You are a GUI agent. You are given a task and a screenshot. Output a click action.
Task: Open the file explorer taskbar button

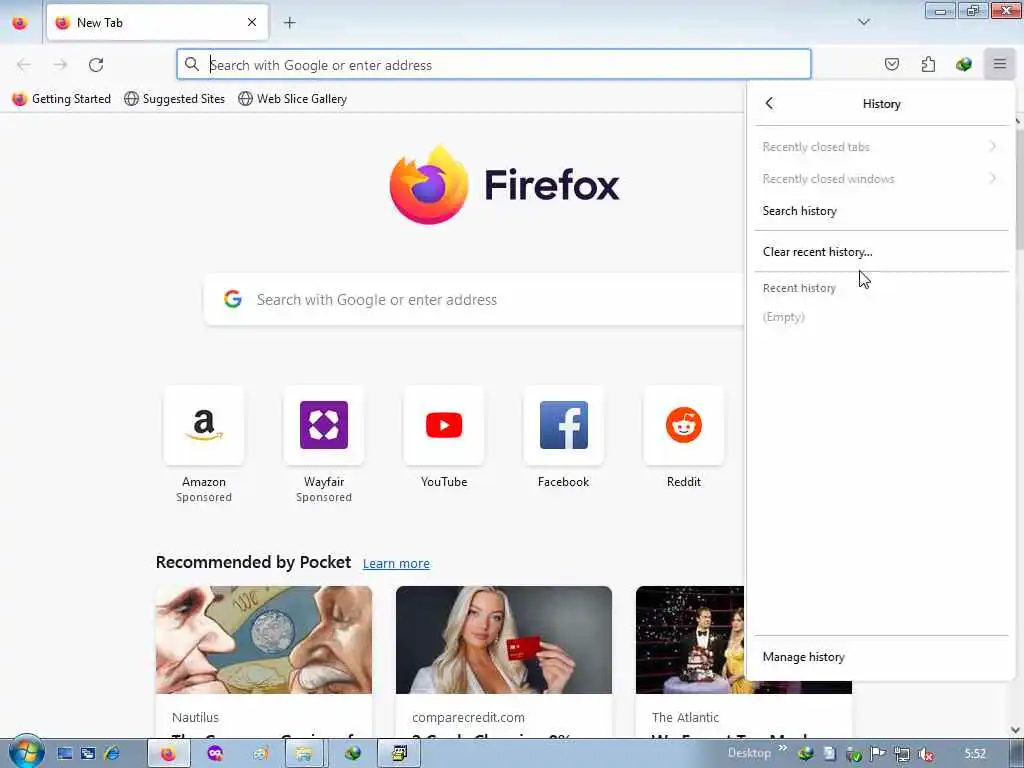tap(306, 754)
